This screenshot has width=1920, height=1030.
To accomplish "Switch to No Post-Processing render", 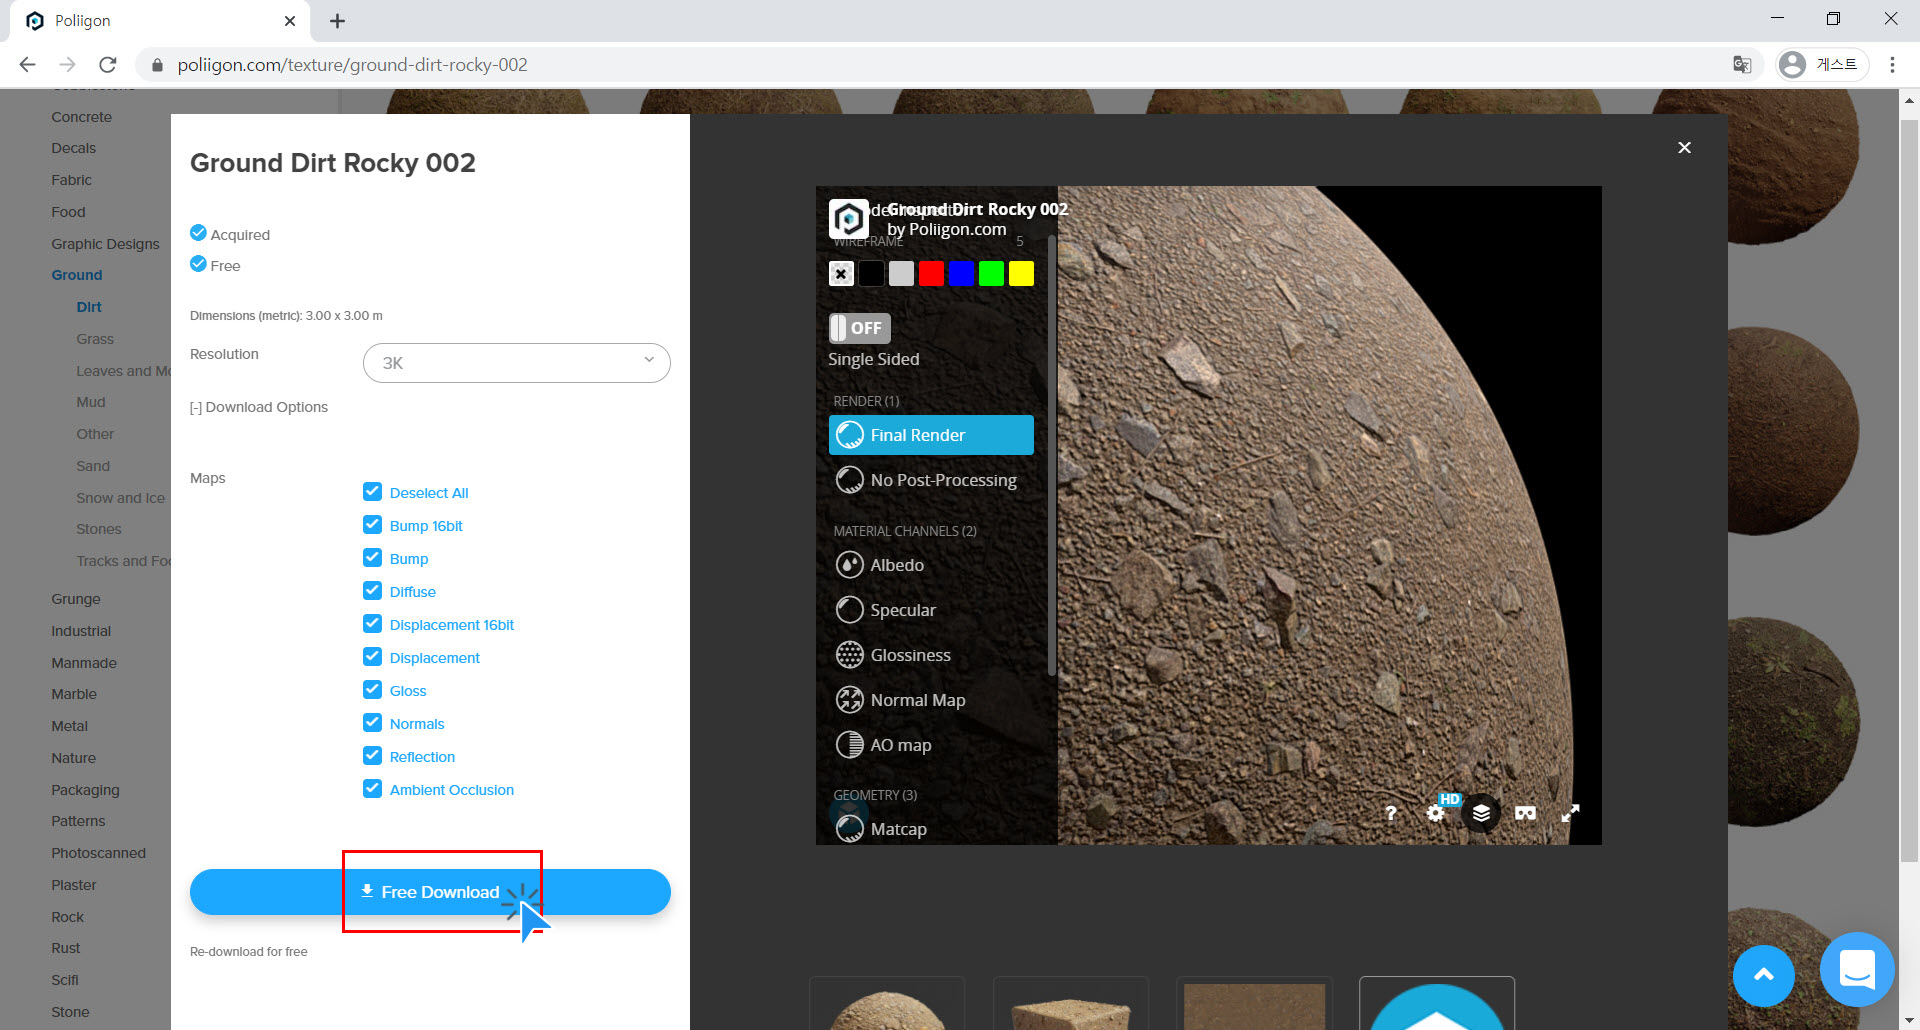I will (x=931, y=480).
